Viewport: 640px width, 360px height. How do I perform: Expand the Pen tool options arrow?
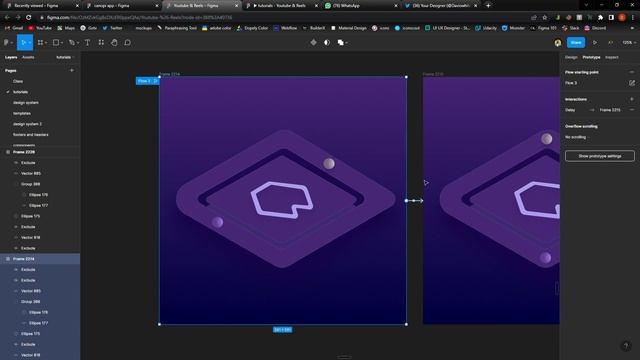pos(78,43)
